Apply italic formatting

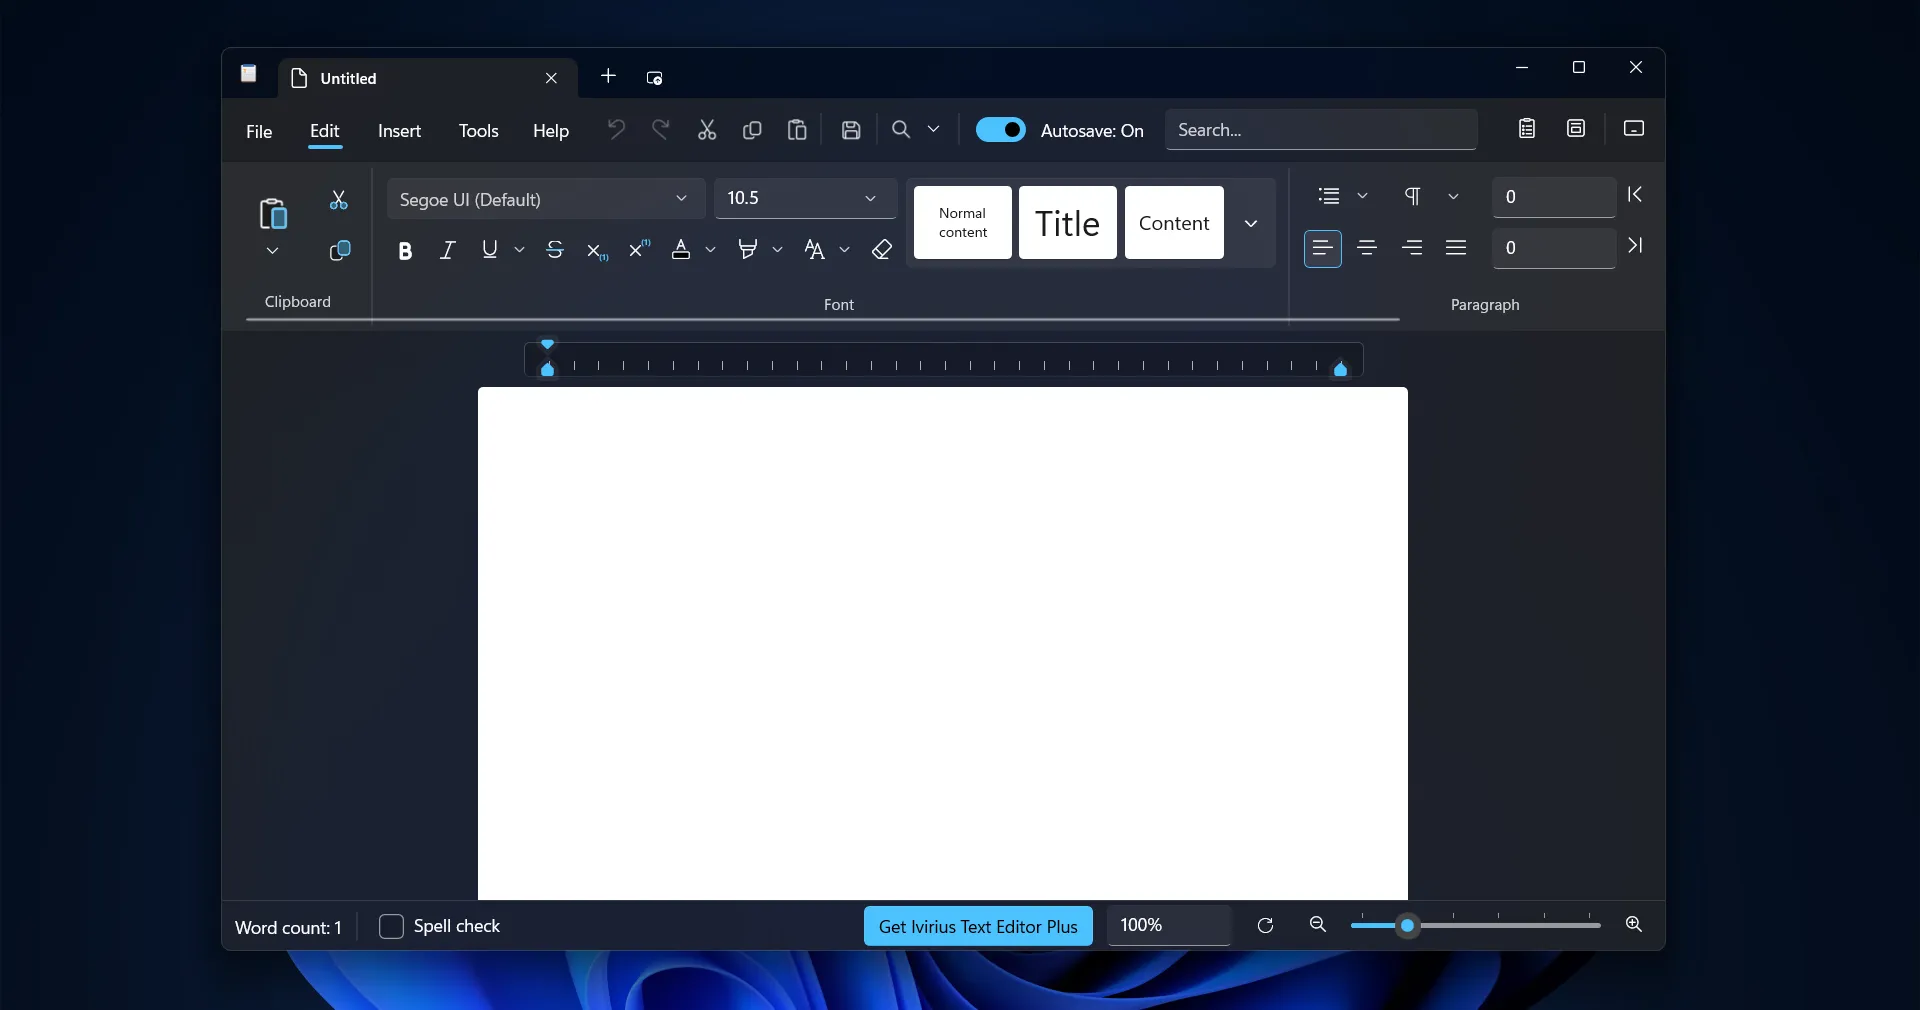click(x=447, y=250)
